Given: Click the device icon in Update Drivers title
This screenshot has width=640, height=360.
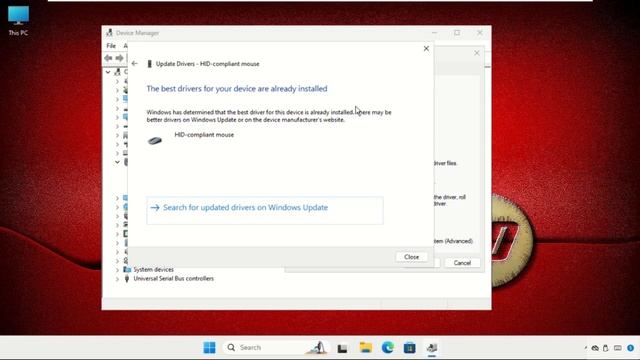Looking at the screenshot, I should coord(149,64).
